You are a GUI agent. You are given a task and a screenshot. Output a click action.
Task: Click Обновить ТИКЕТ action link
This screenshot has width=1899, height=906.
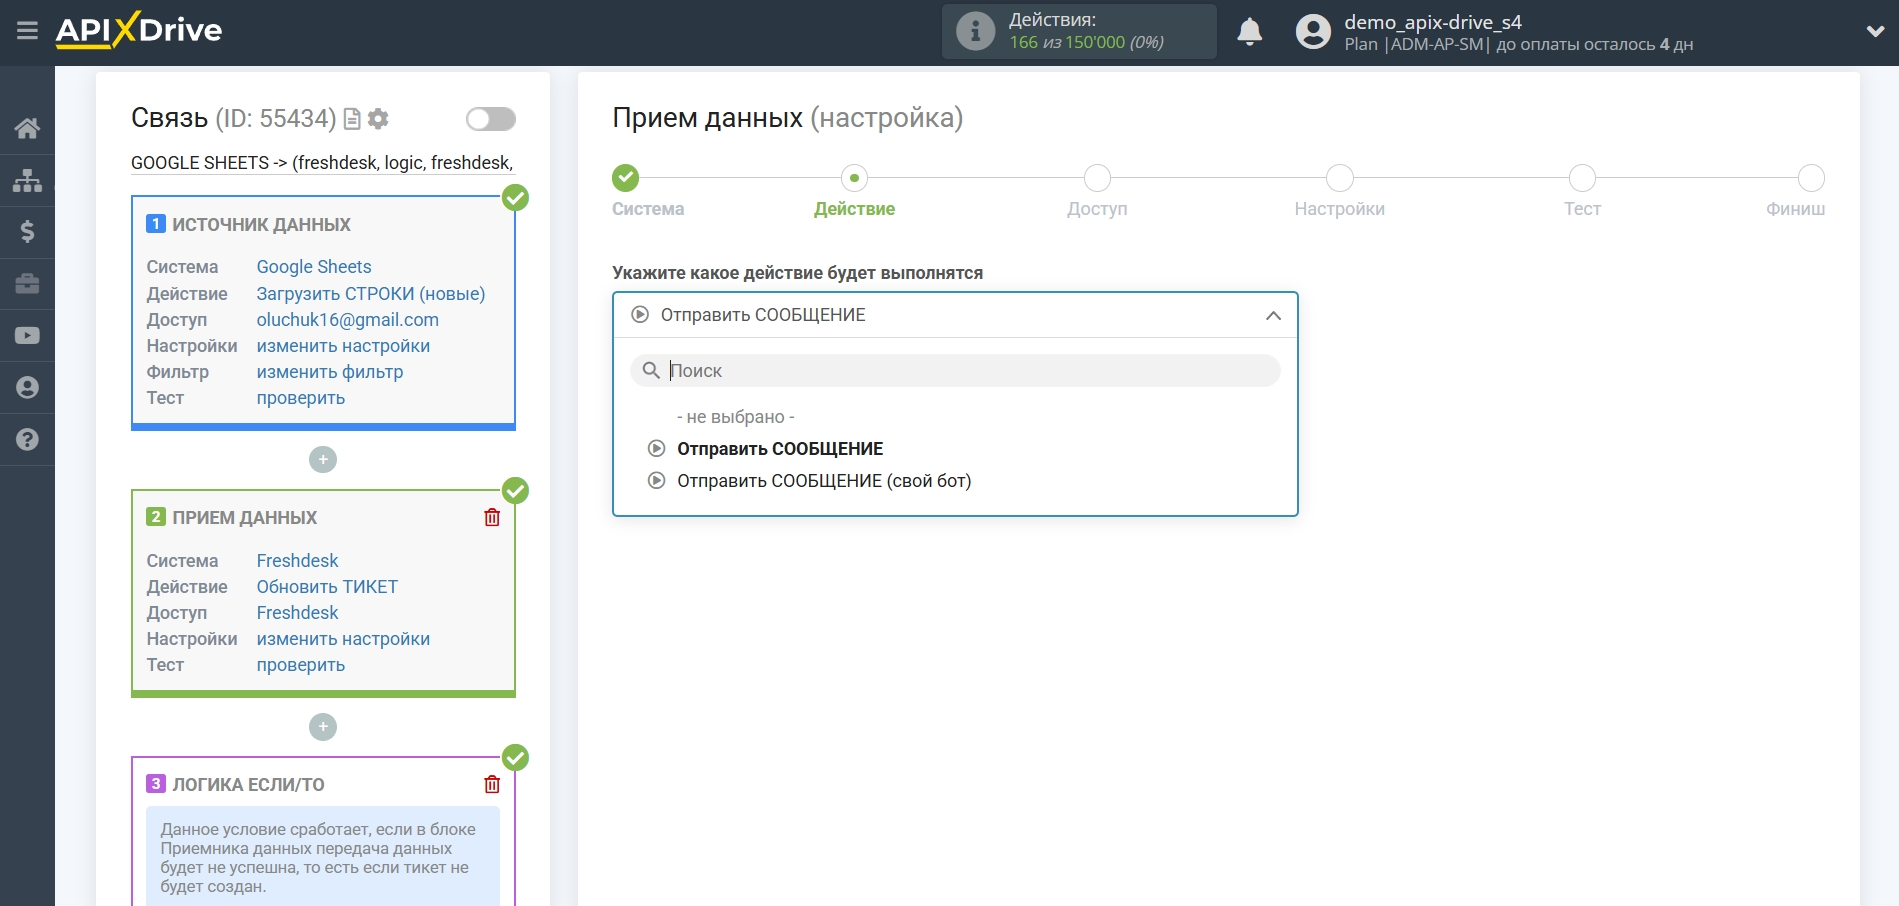point(327,587)
